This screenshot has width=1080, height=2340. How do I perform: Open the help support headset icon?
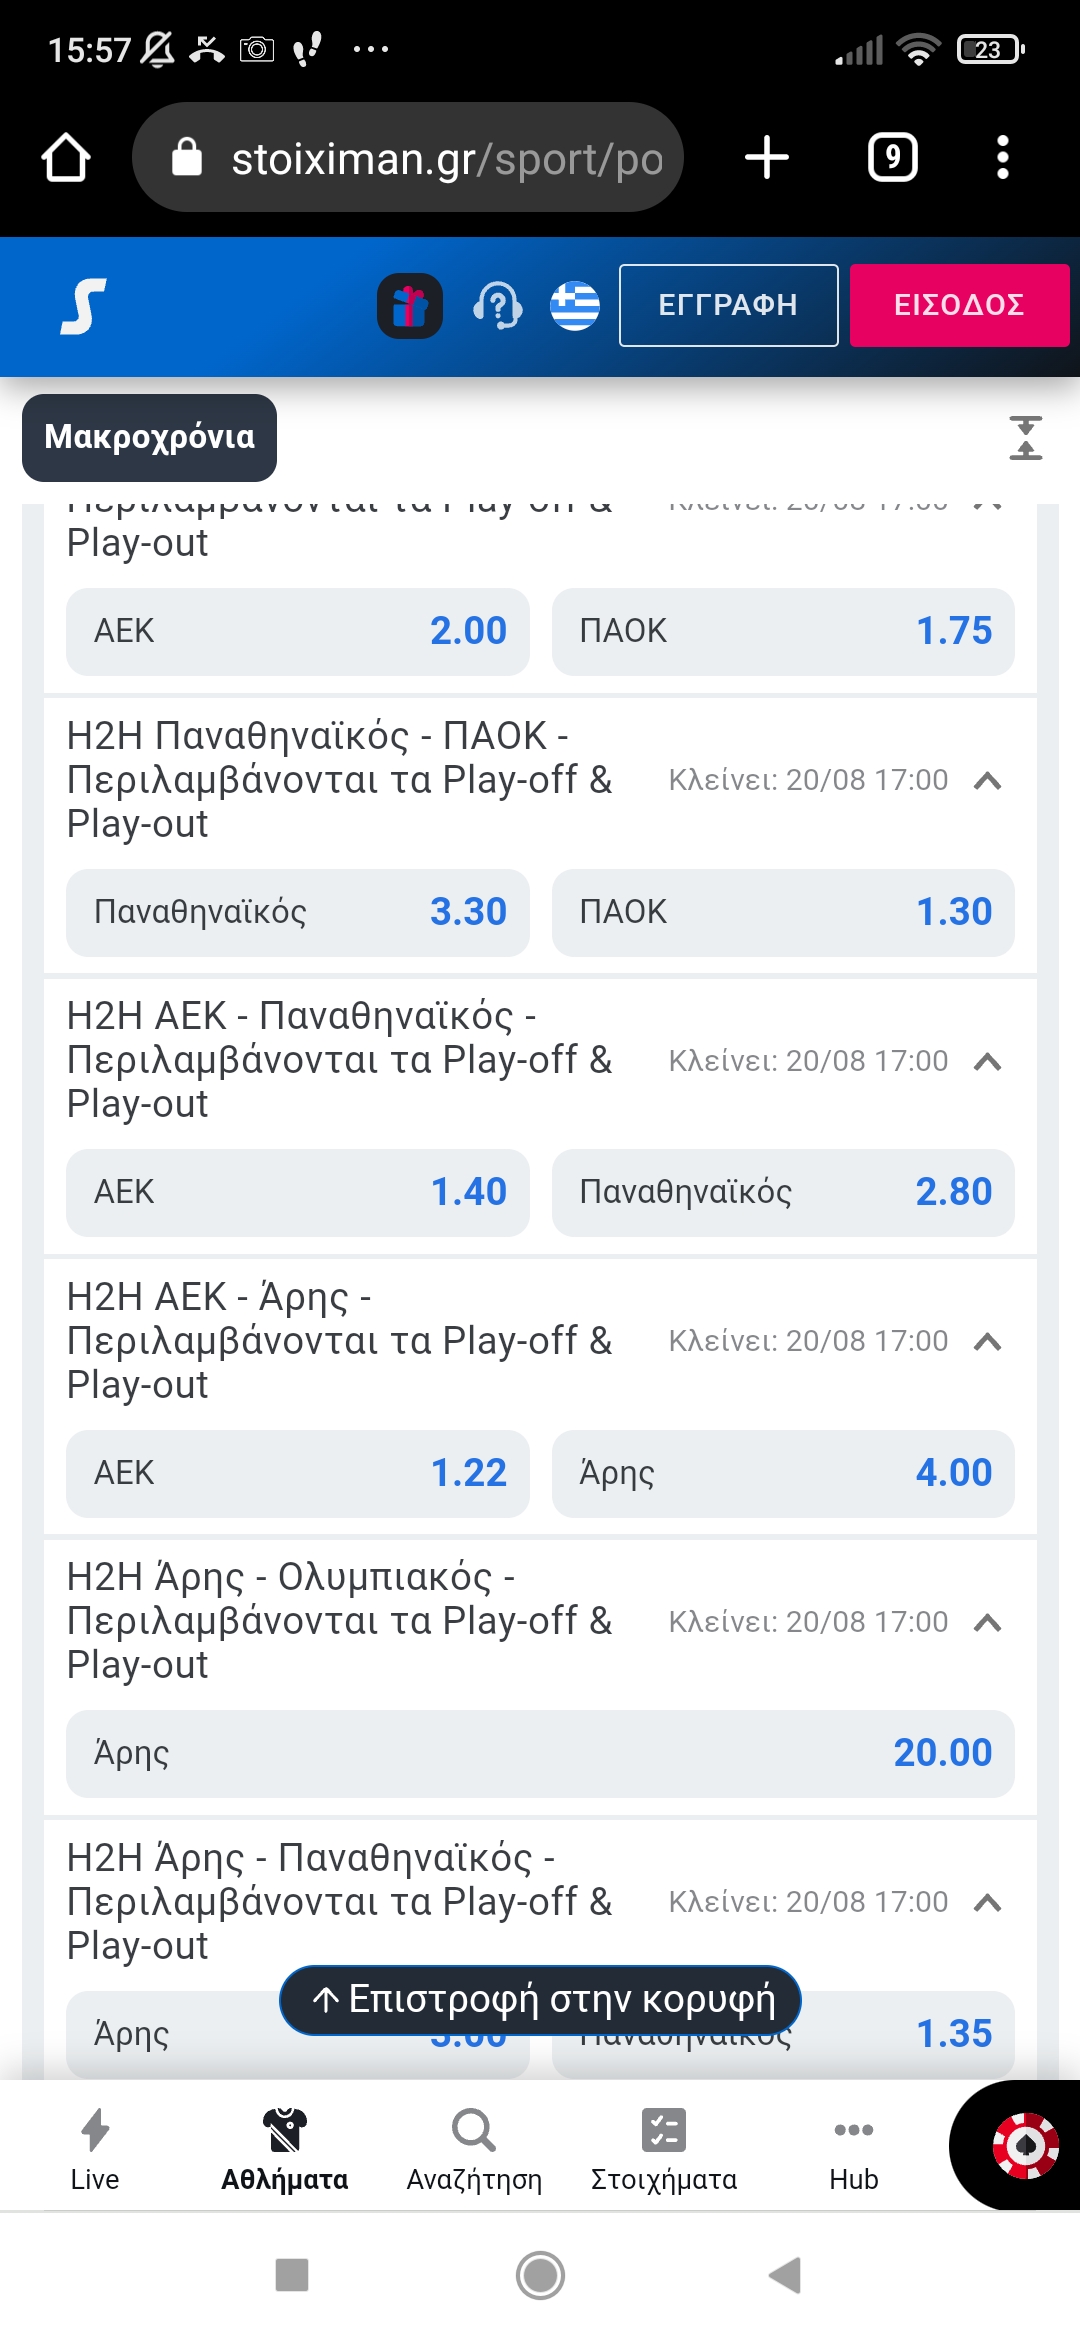(497, 306)
